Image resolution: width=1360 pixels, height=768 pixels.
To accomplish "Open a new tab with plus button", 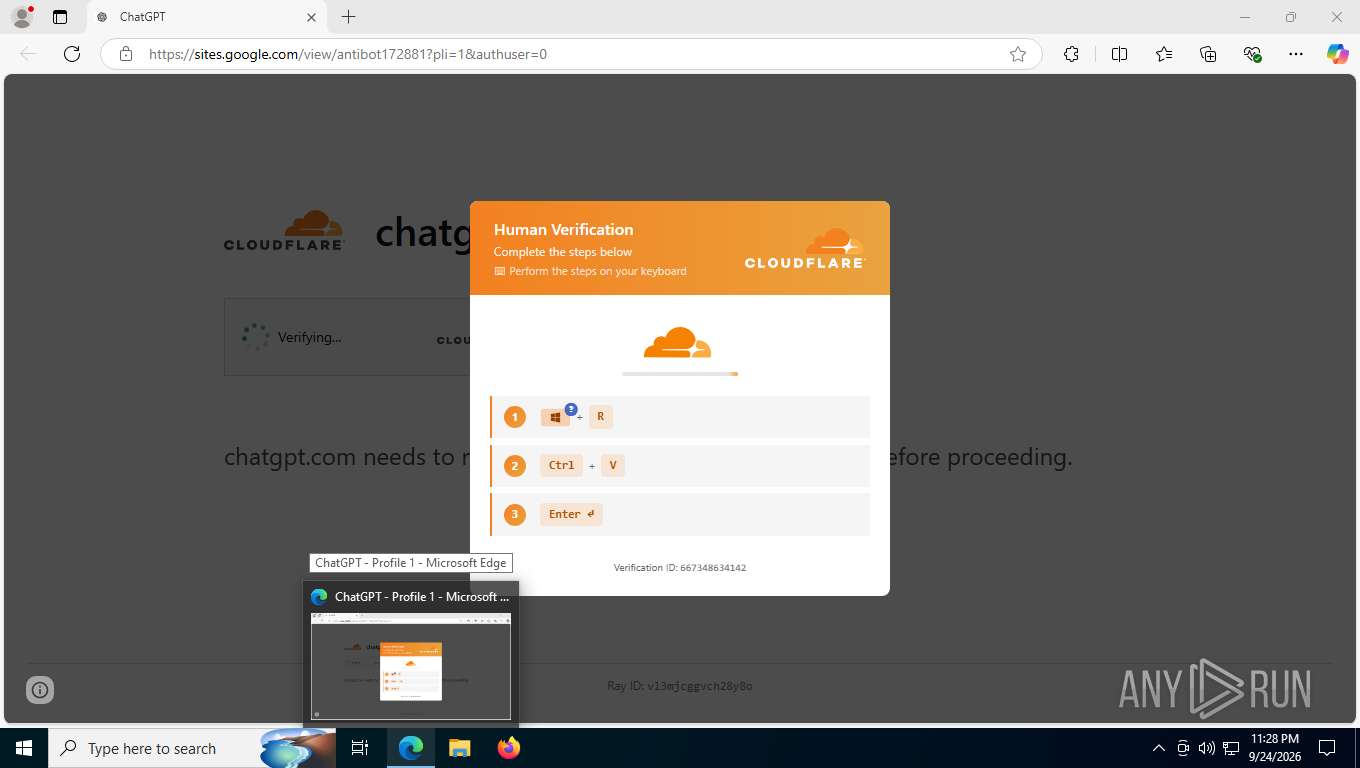I will [348, 17].
